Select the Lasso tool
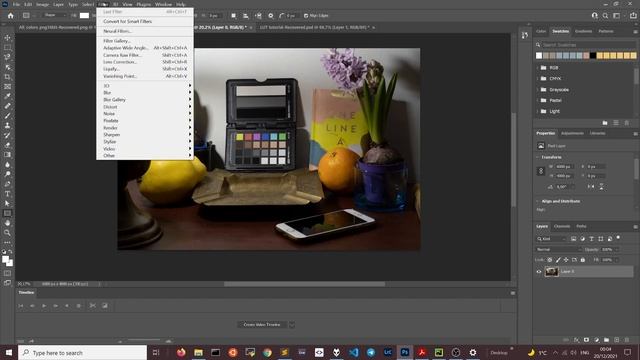 pos(7,57)
